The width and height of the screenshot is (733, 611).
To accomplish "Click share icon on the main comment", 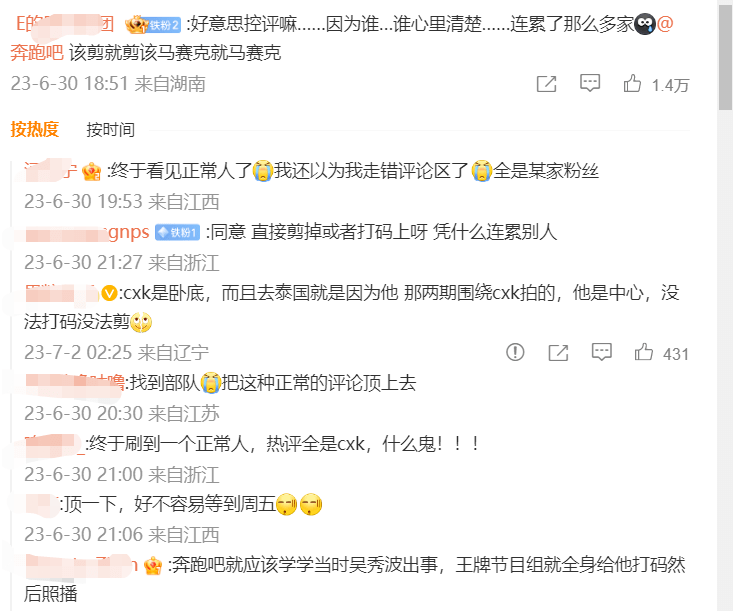I will coord(546,84).
